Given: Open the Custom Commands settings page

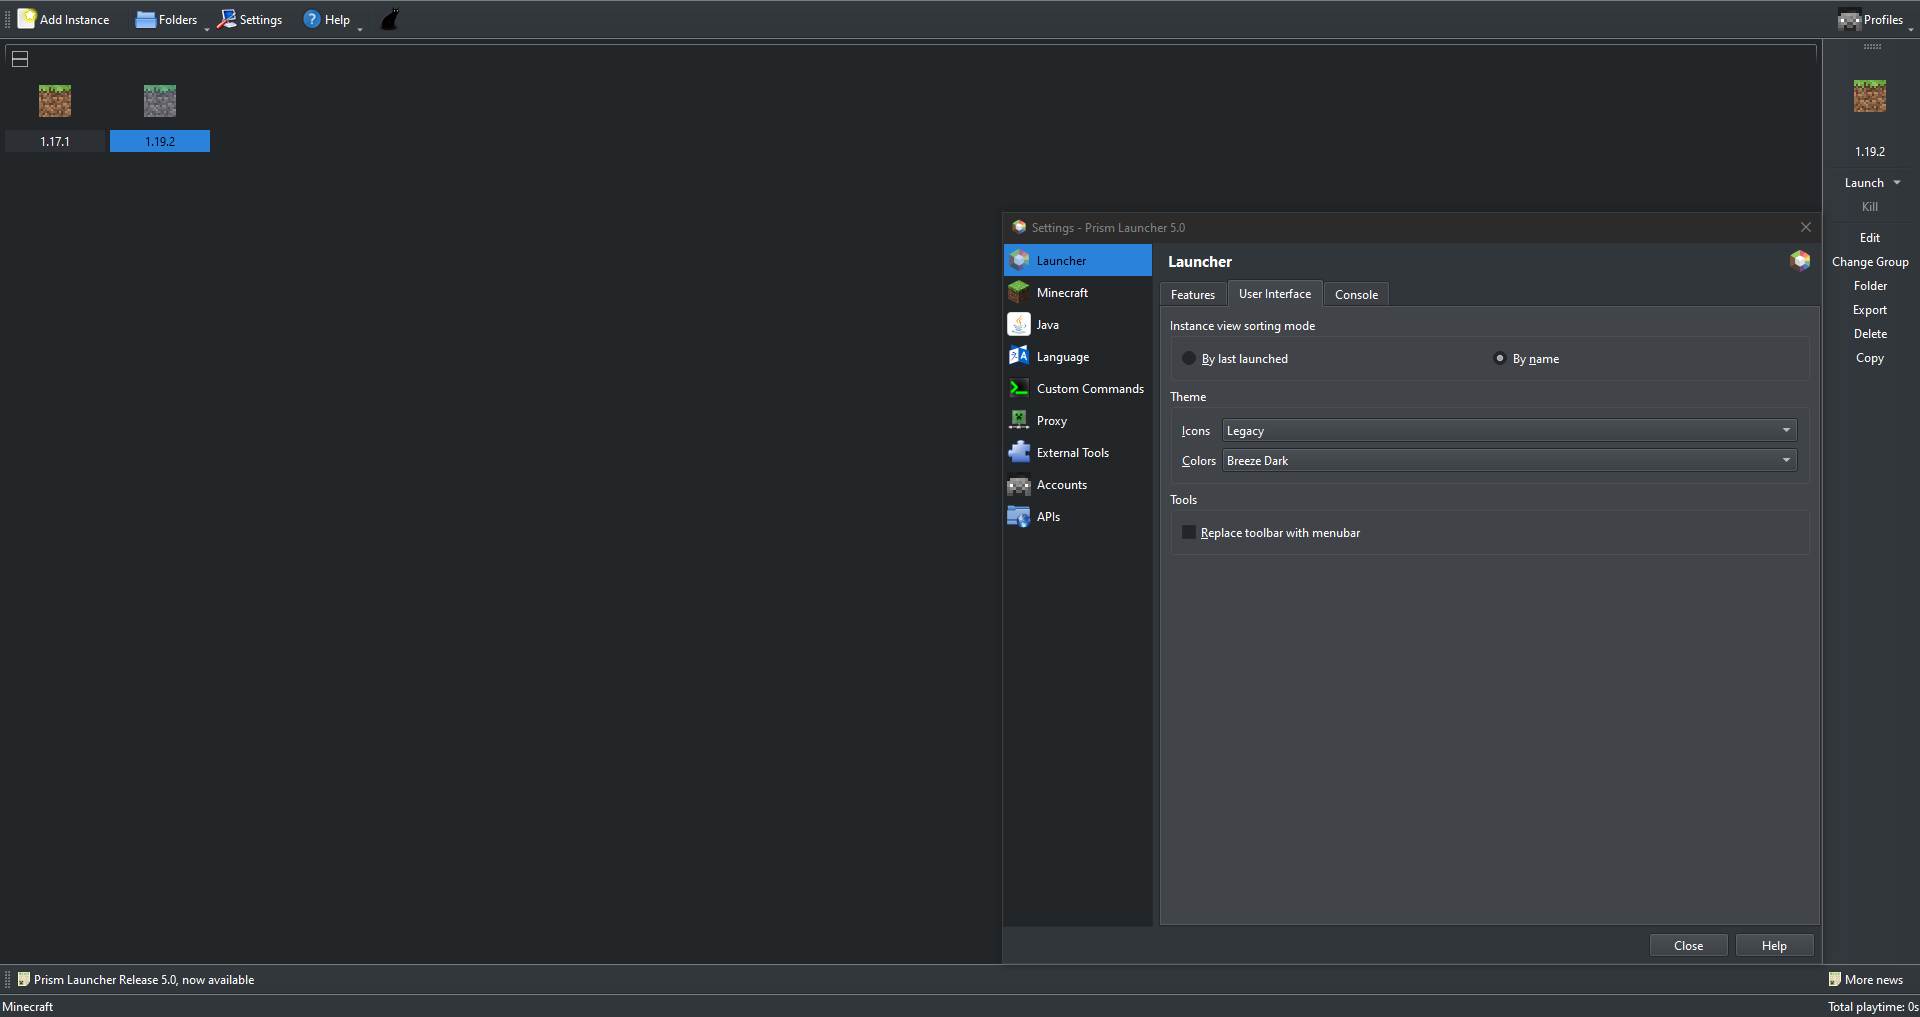Looking at the screenshot, I should coord(1078,389).
